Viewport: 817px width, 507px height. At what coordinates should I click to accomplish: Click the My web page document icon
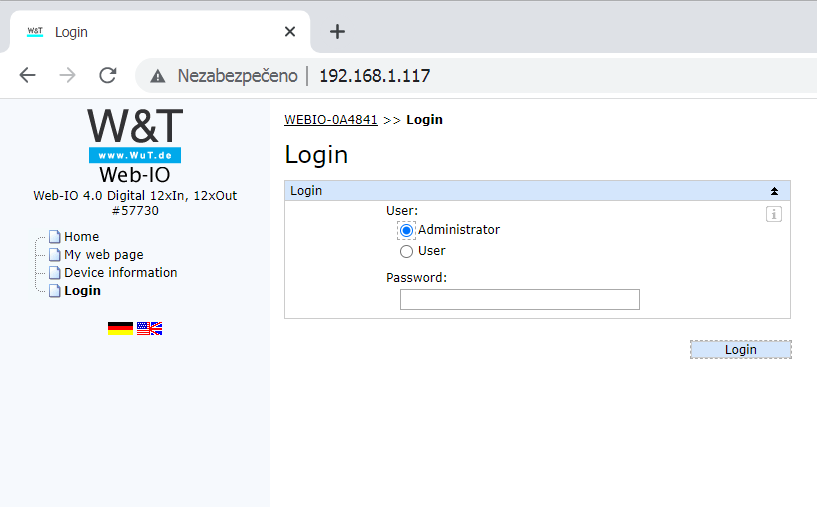[55, 255]
